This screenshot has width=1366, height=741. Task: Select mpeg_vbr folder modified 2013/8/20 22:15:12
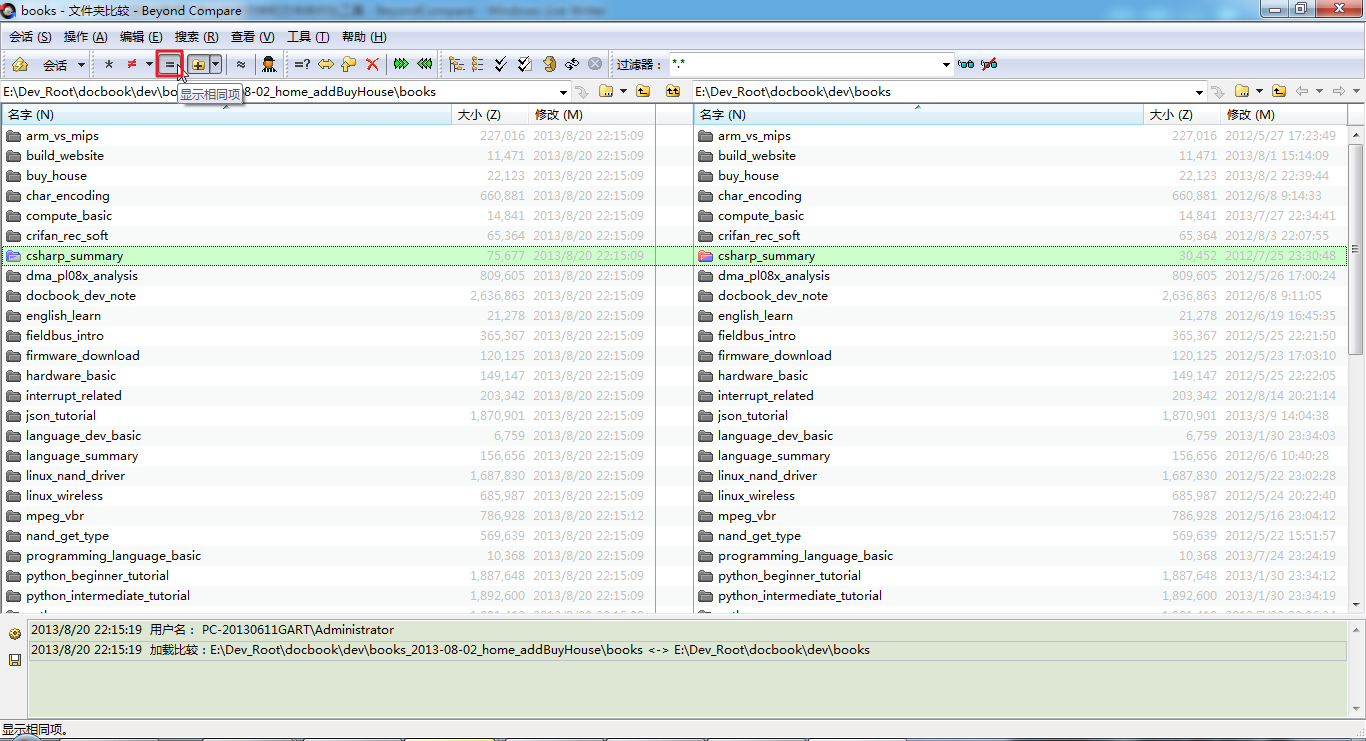328,516
